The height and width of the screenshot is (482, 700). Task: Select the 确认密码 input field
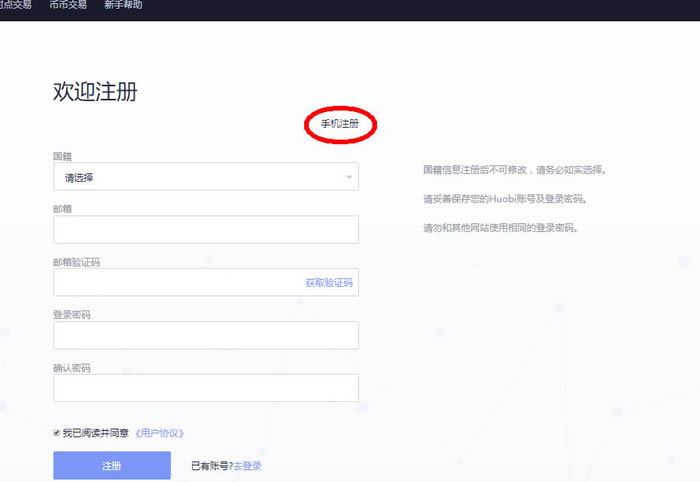point(205,388)
